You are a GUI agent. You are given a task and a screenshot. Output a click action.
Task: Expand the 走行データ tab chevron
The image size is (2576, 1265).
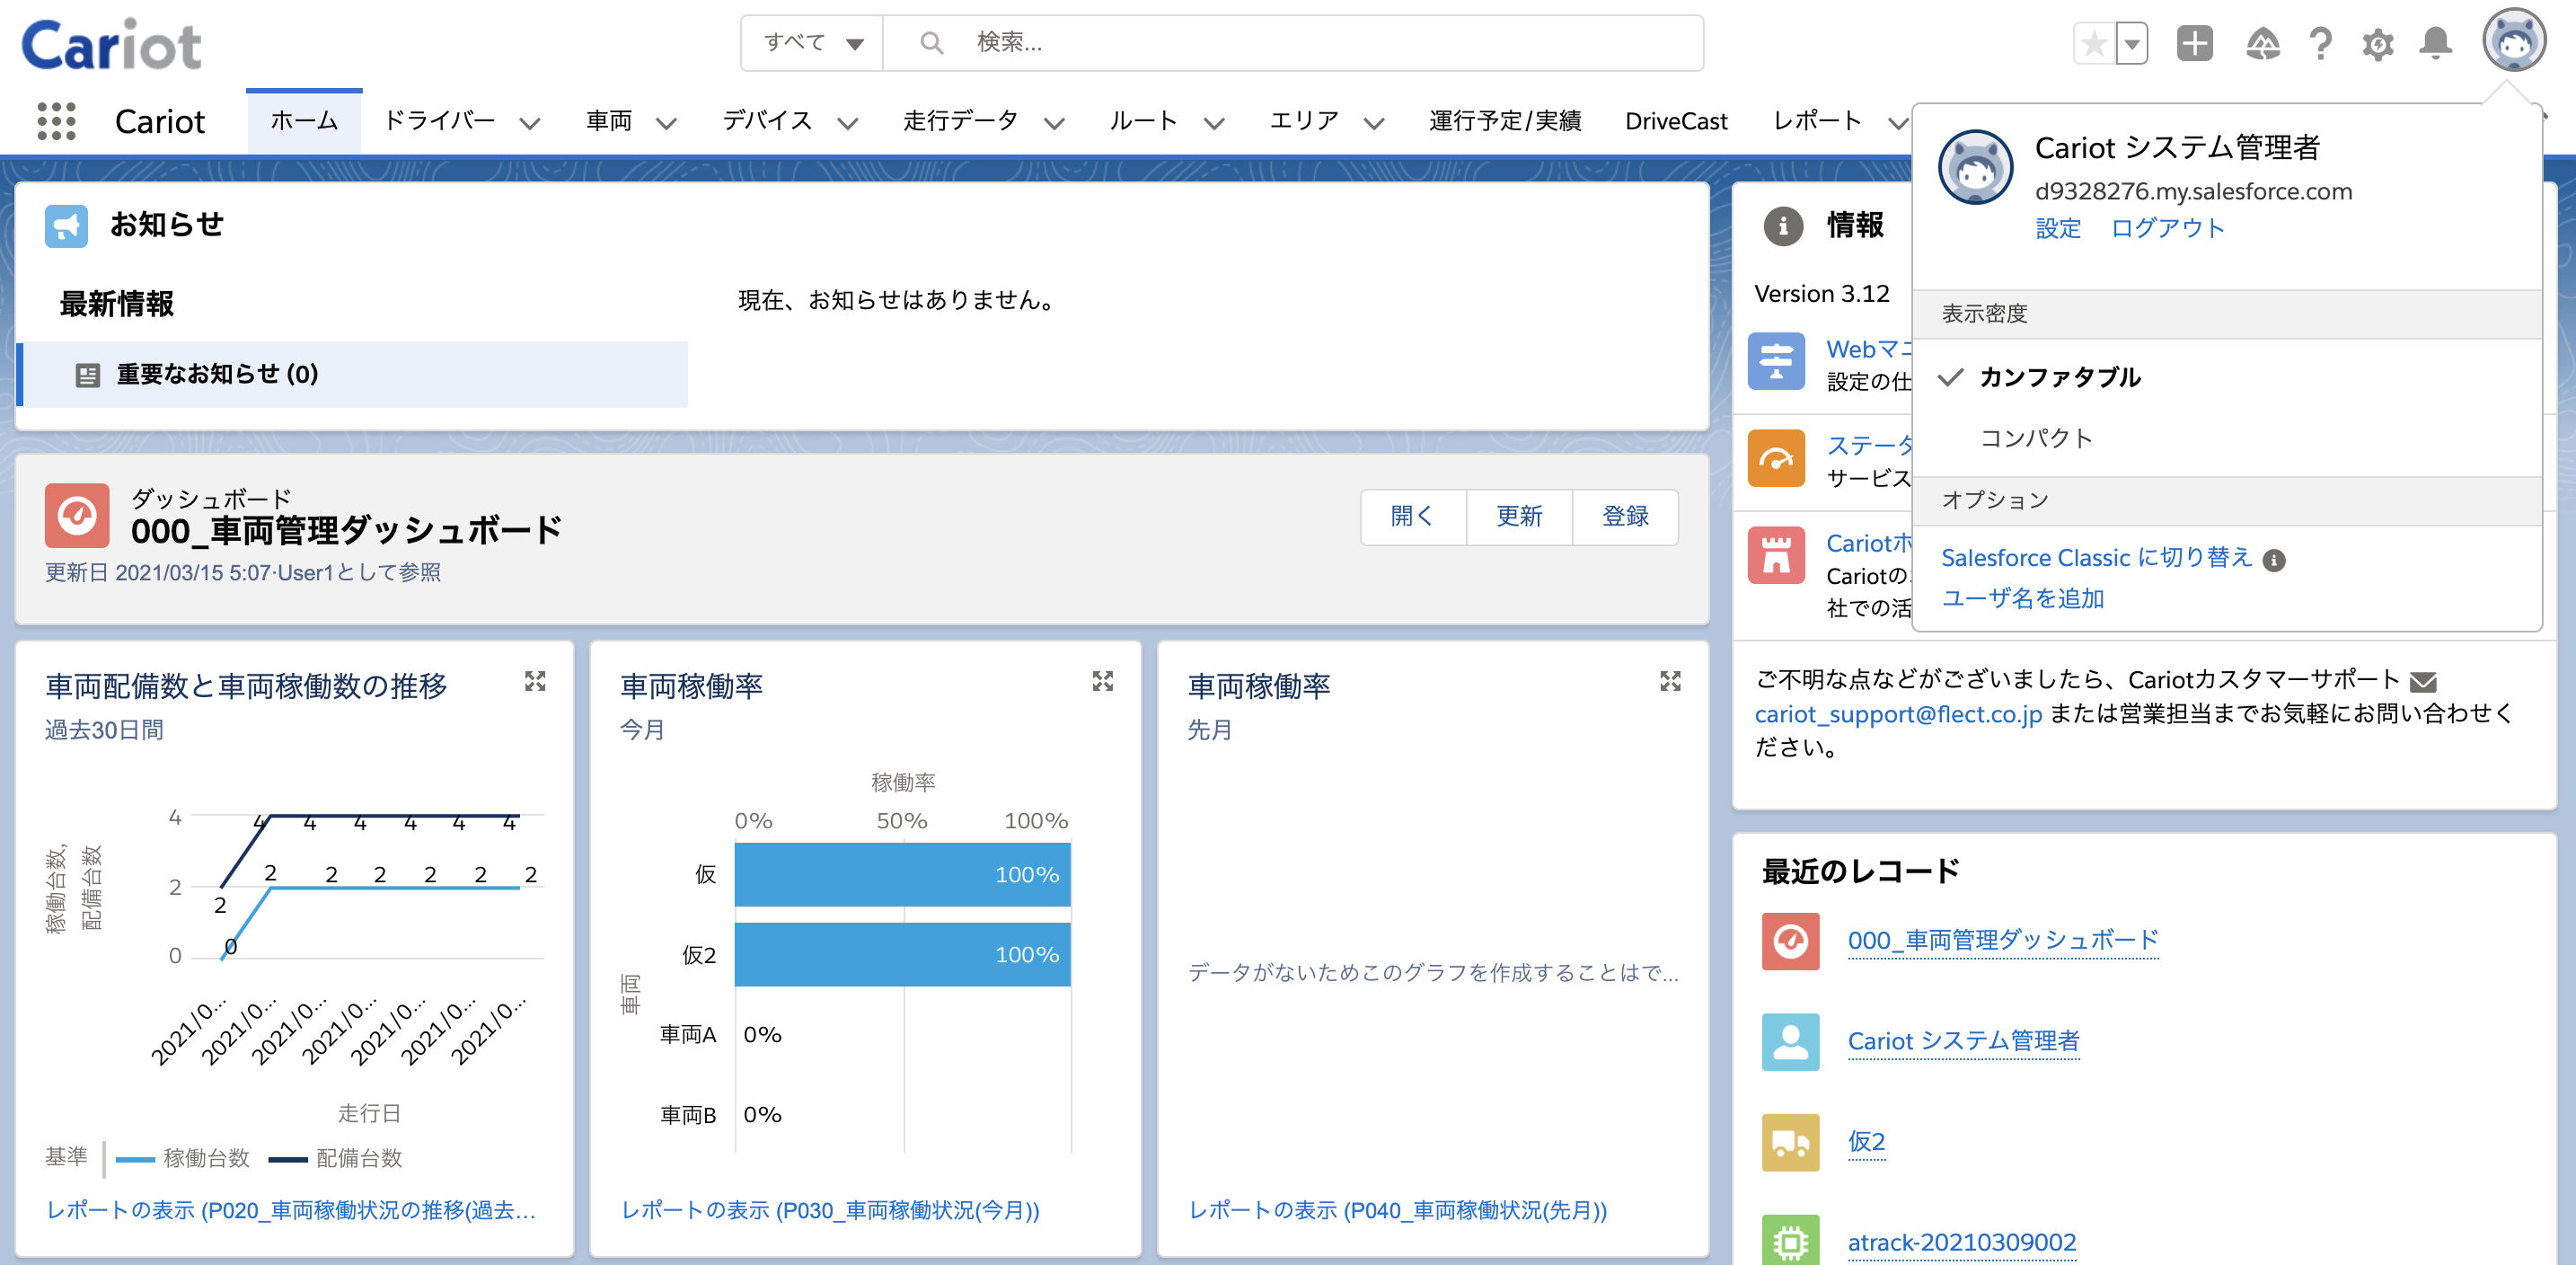click(1054, 123)
